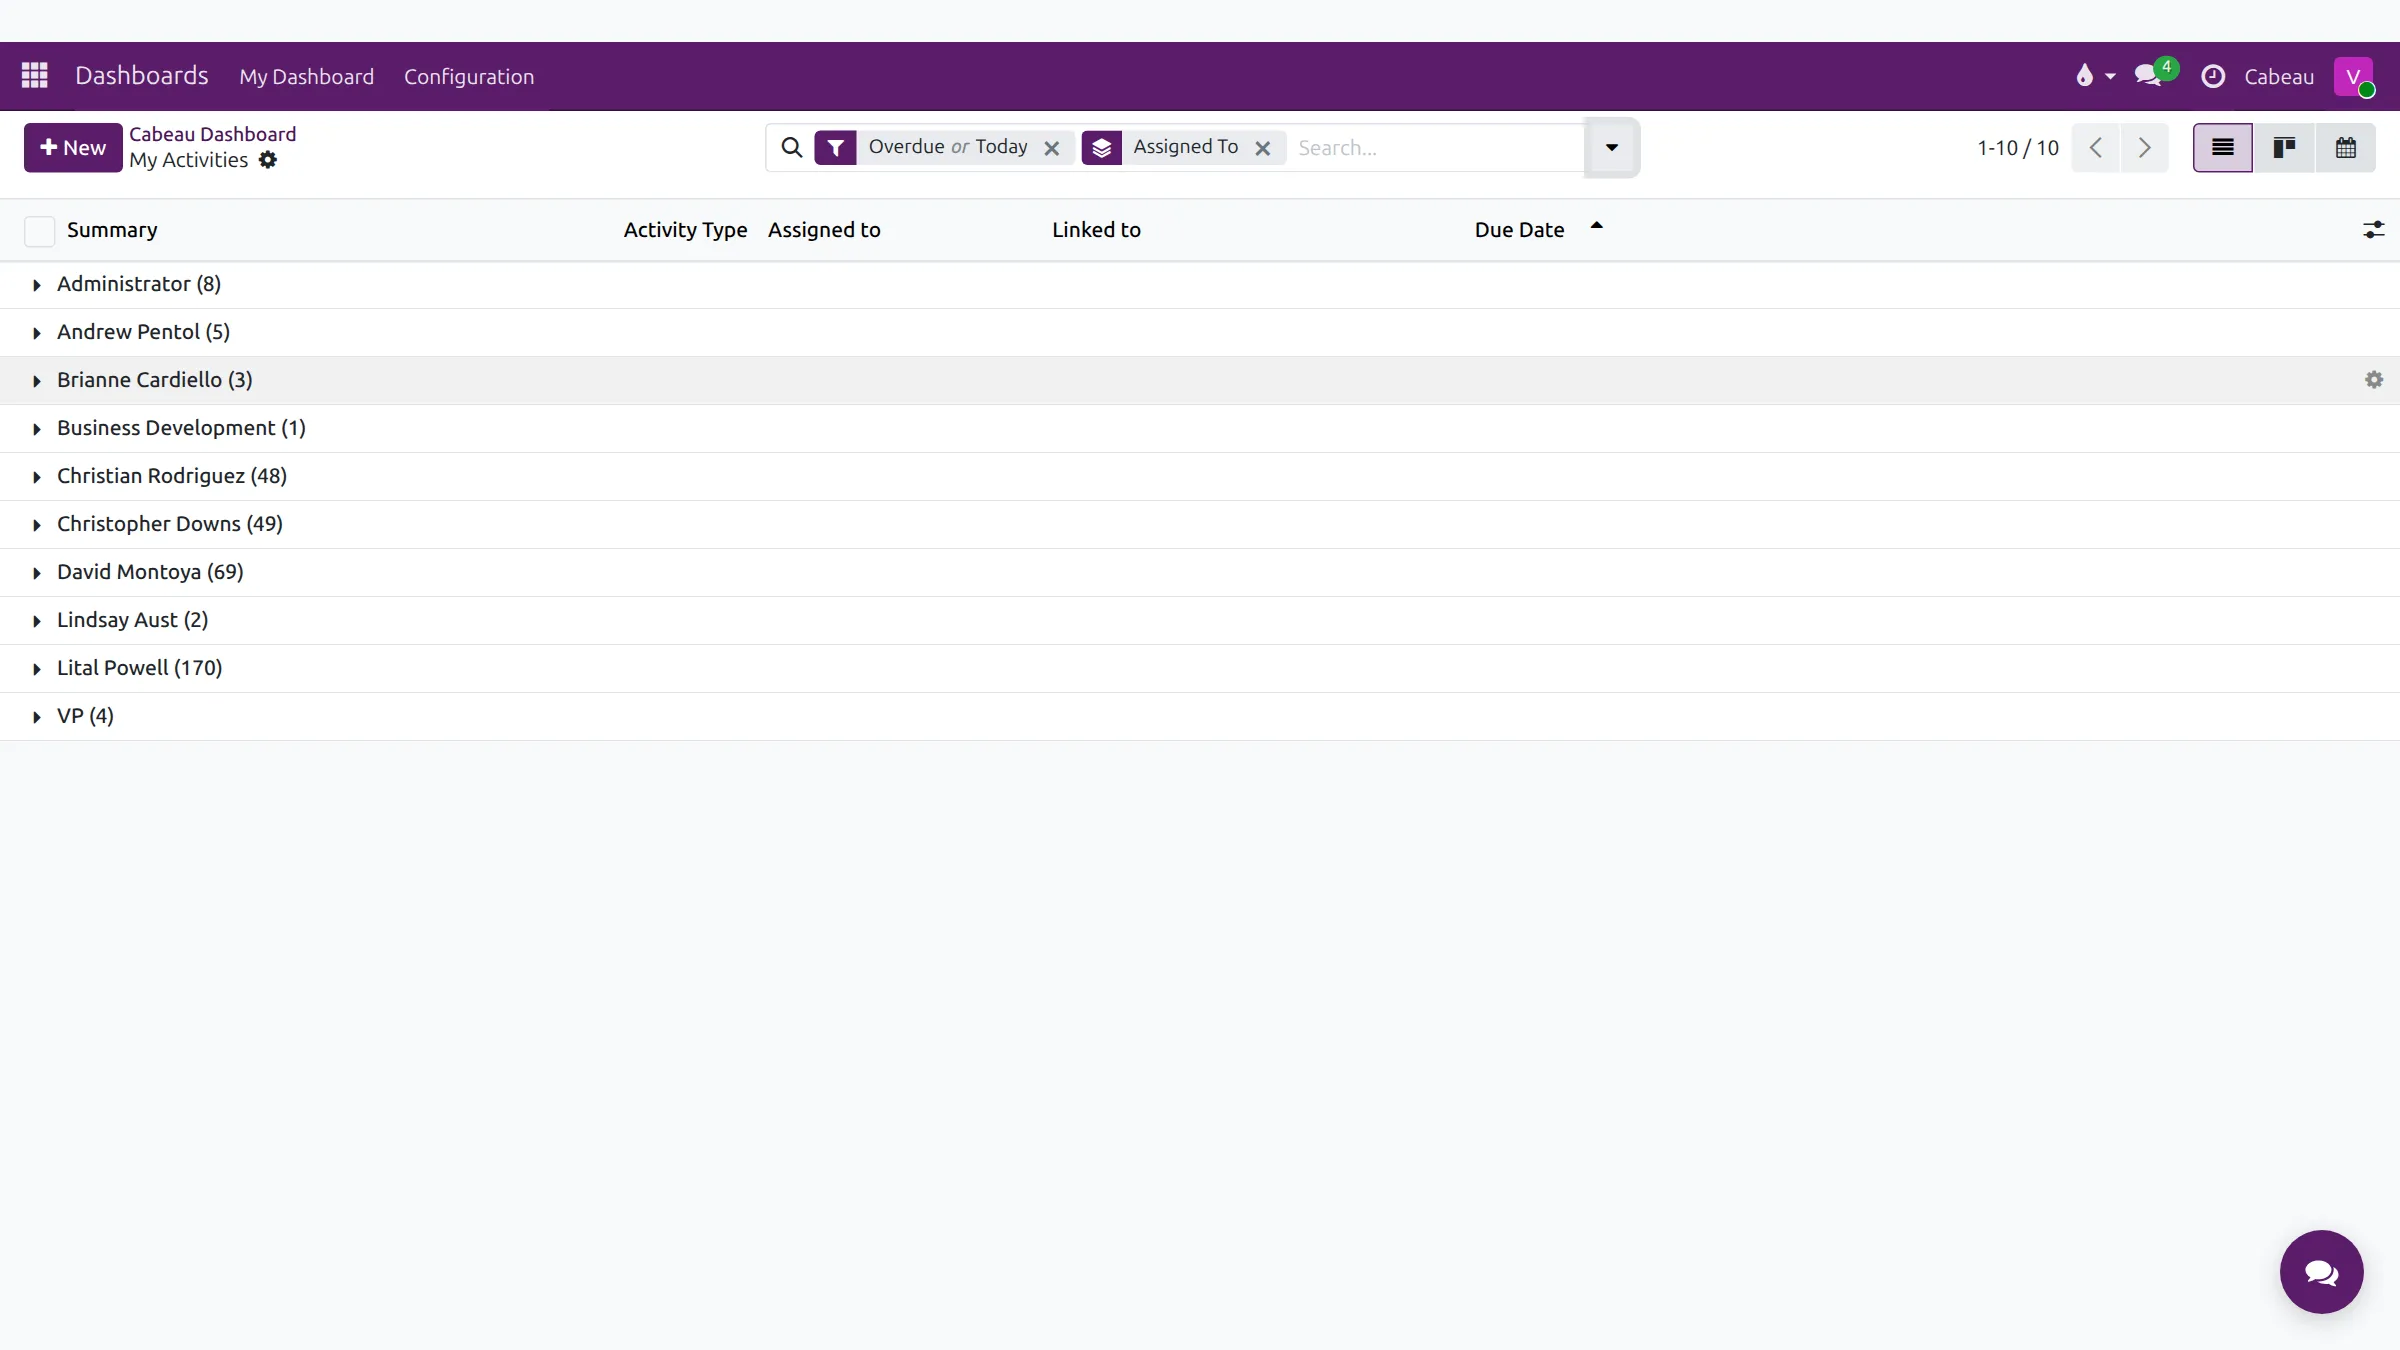Open the optional columns adjust icon
Image resolution: width=2400 pixels, height=1350 pixels.
click(2373, 230)
